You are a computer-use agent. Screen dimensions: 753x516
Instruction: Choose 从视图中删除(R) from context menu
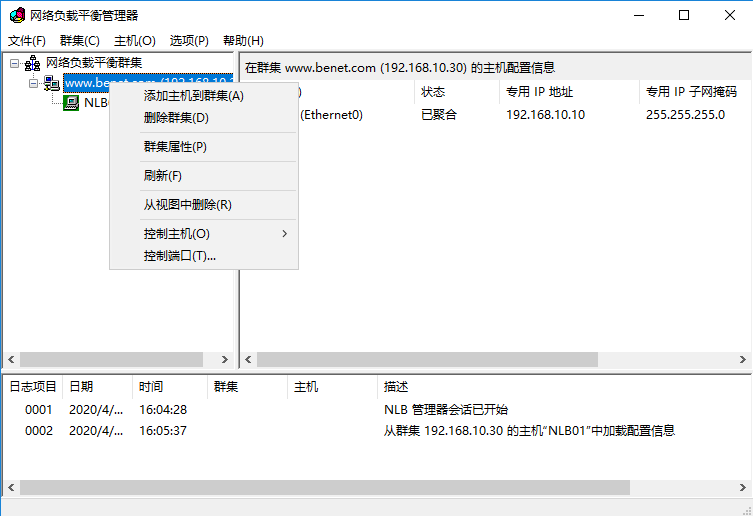pos(204,205)
